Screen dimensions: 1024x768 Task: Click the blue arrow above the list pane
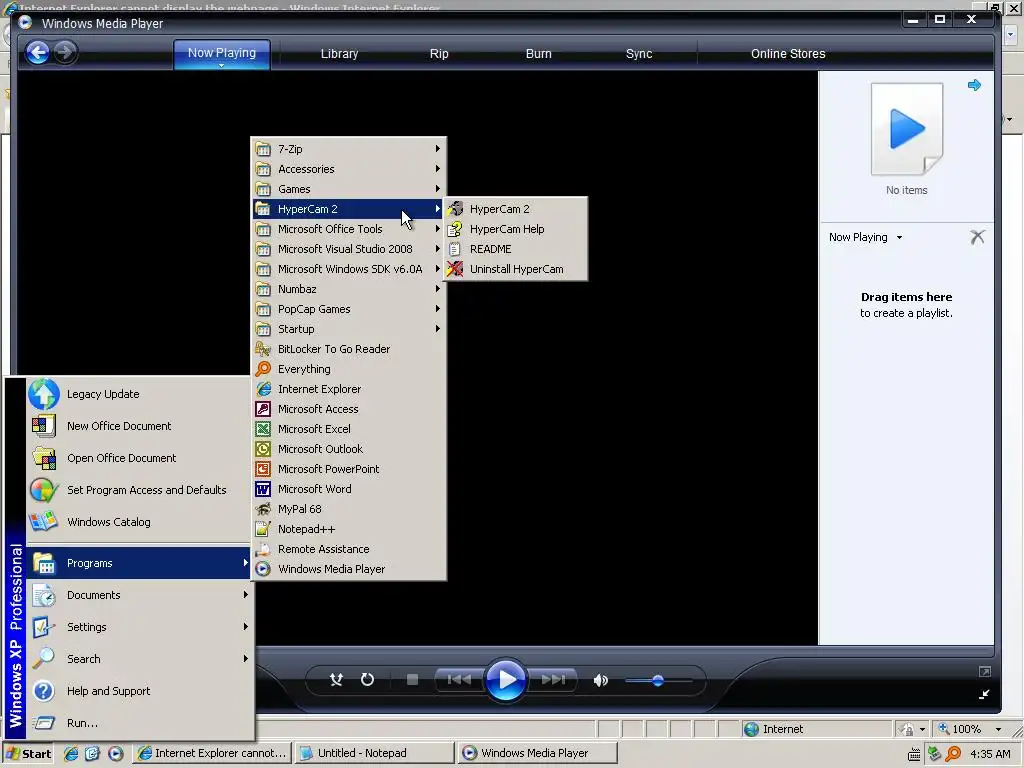(974, 85)
